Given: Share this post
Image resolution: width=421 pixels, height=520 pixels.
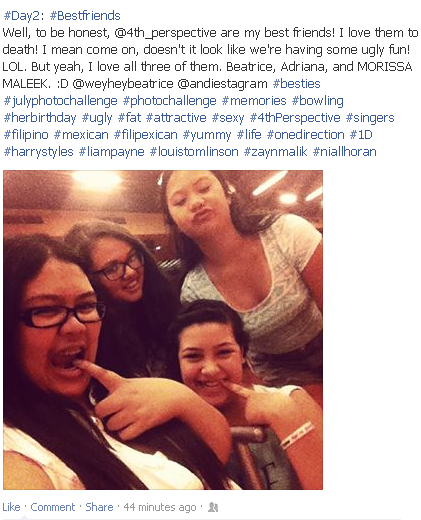Looking at the screenshot, I should 99,507.
